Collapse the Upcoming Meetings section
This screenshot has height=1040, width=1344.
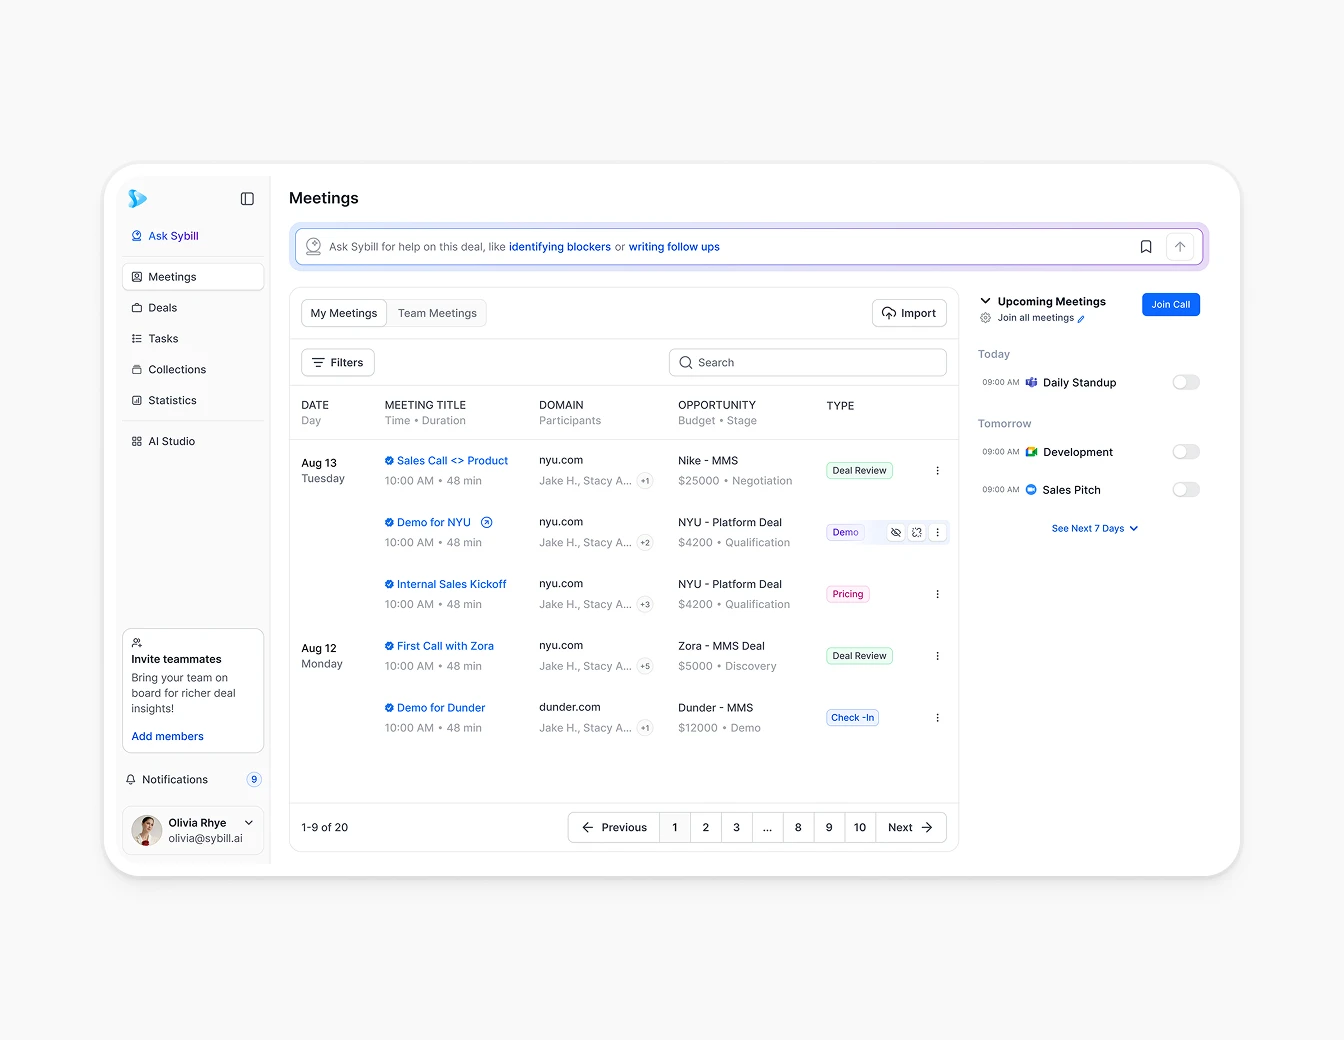click(x=985, y=301)
